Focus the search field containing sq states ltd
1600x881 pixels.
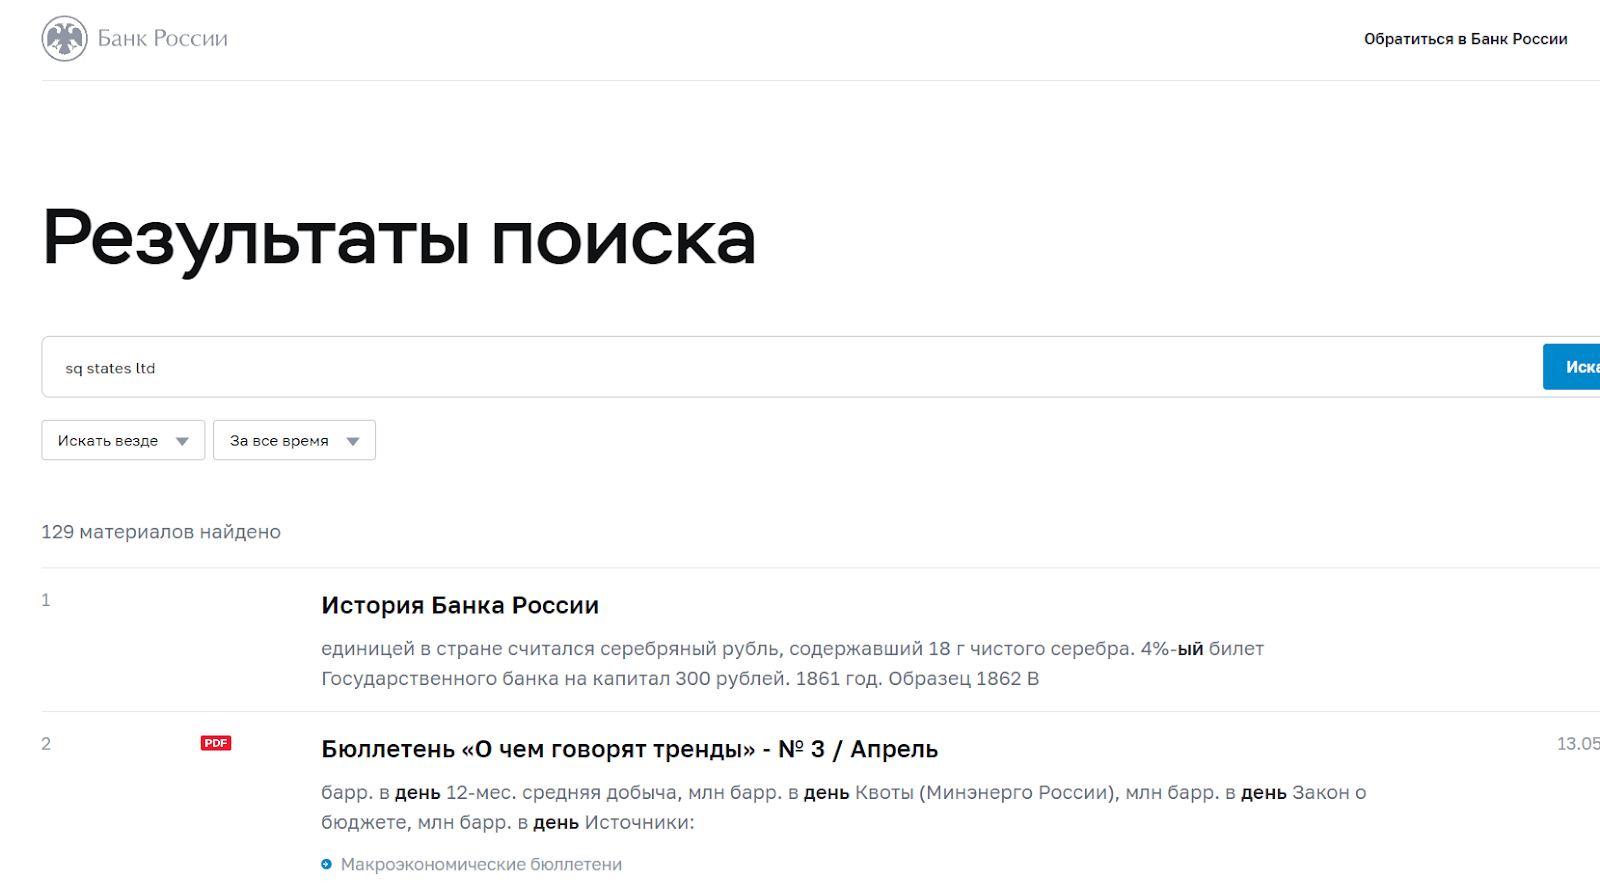[x=791, y=367]
